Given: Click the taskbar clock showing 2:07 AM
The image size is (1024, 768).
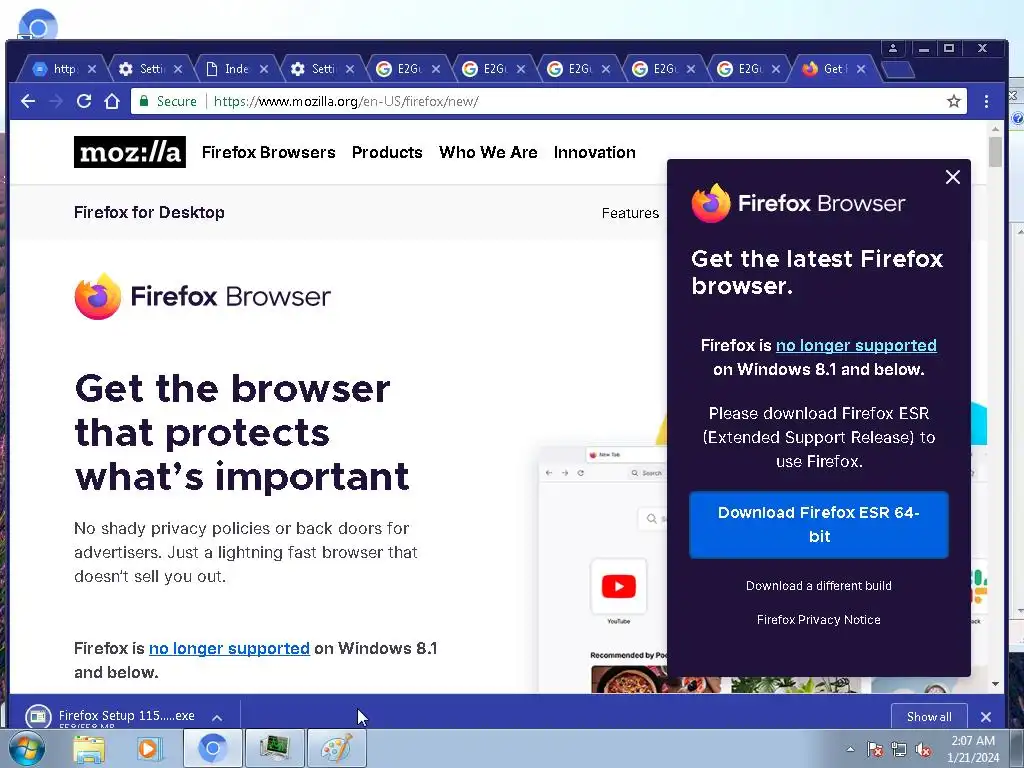Looking at the screenshot, I should coord(973,749).
